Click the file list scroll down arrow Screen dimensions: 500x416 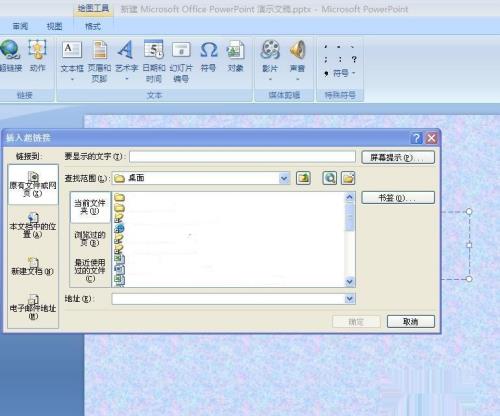(x=349, y=282)
